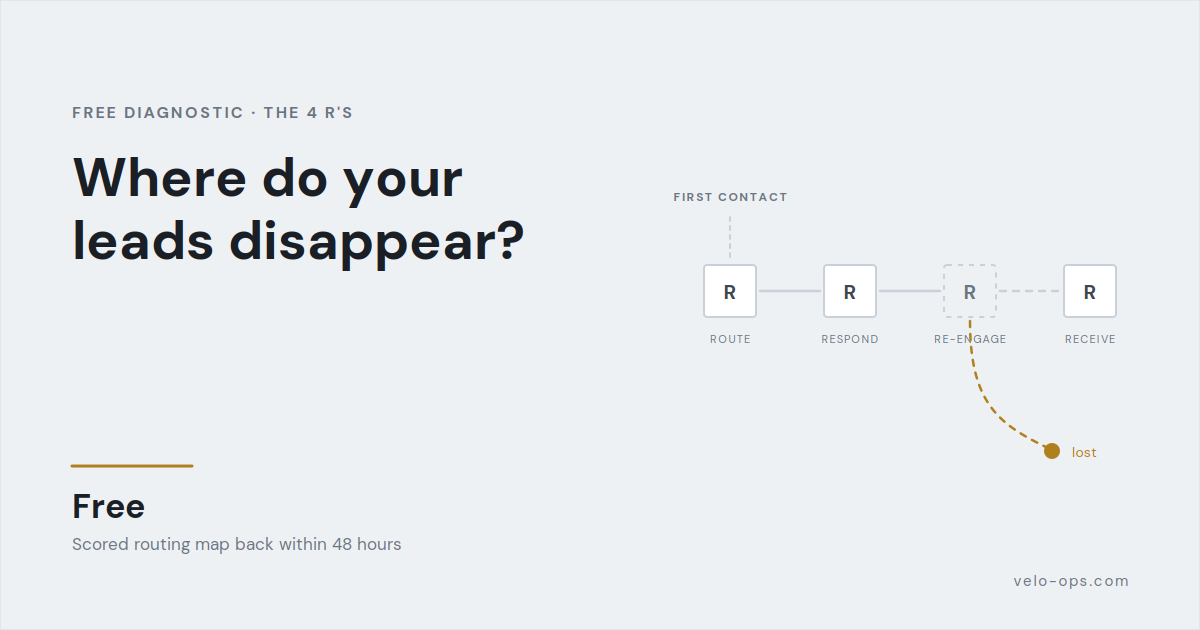1200x630 pixels.
Task: Click 'Scored routing map back within 48 hours'
Action: [236, 545]
